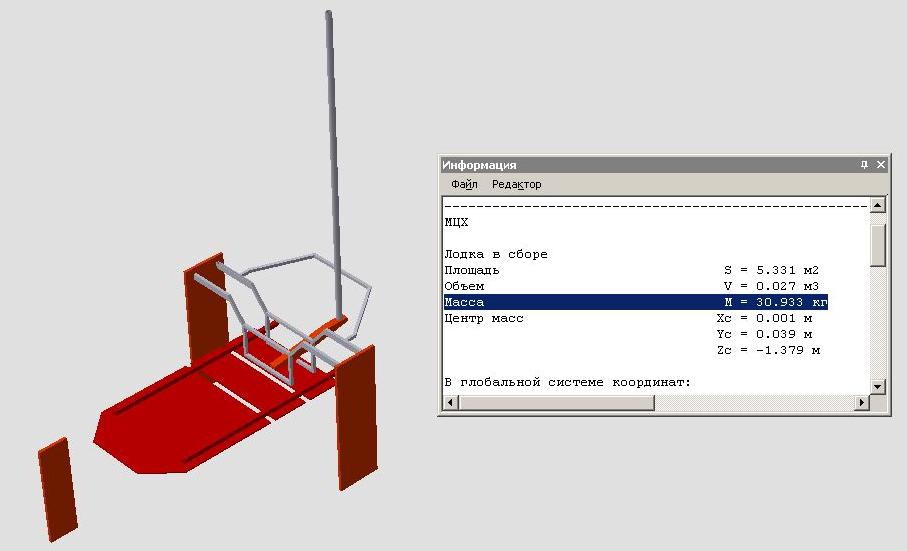The image size is (907, 551).
Task: Select the detached brown panel at bottom left
Action: point(57,492)
